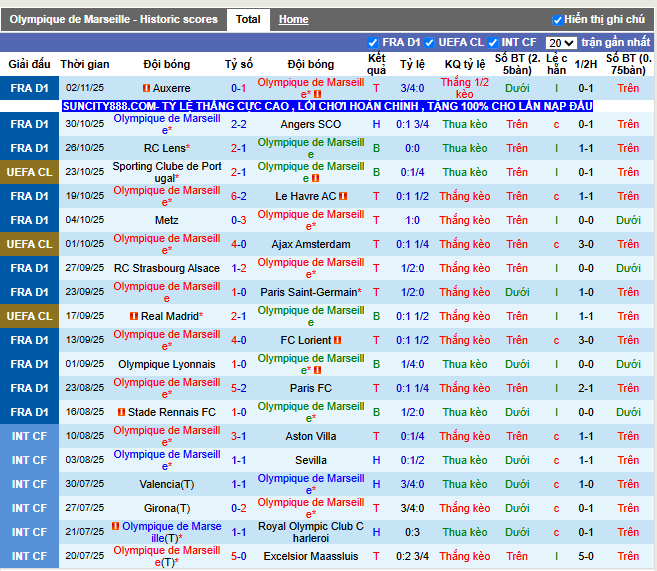Click the 3-1 score against Aston Villa
657x571 pixels.
[238, 436]
